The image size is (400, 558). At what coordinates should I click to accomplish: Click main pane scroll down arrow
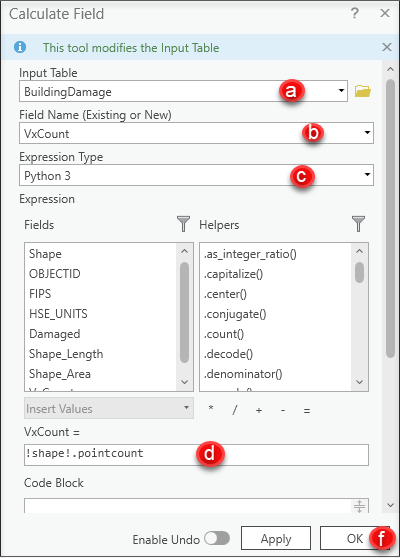point(390,505)
